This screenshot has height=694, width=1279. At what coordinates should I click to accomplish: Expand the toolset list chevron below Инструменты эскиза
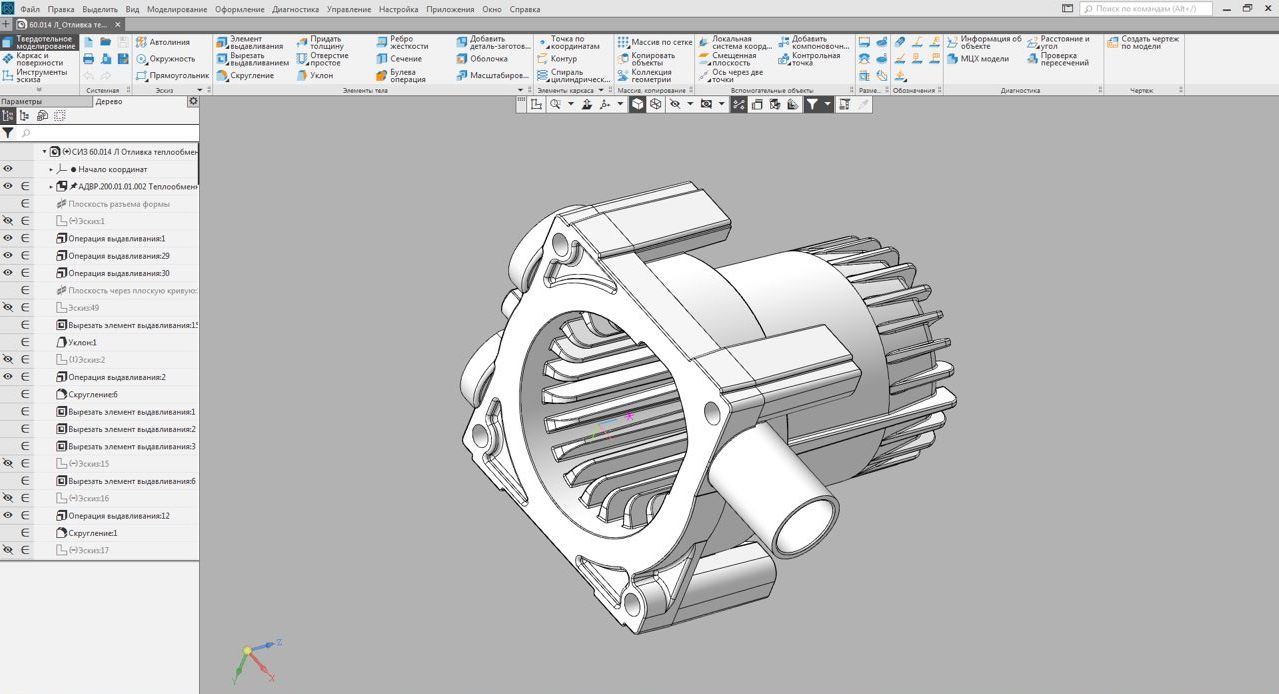pos(38,90)
